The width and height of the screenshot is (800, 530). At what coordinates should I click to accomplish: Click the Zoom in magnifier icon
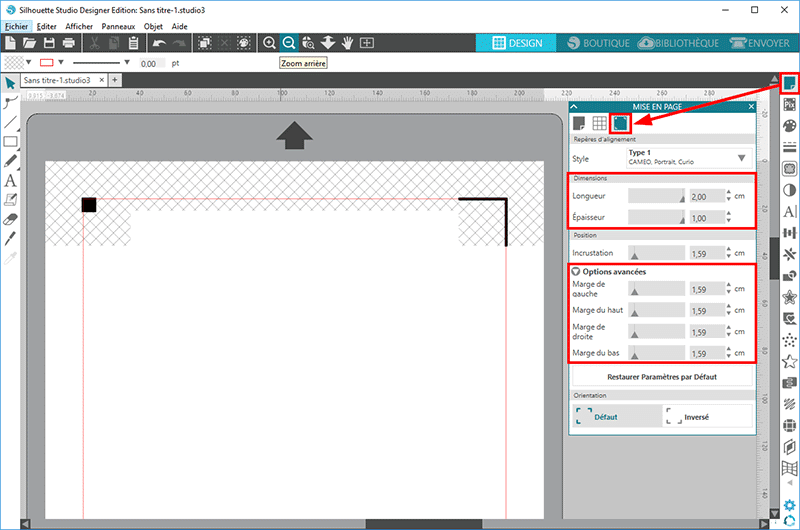[269, 43]
